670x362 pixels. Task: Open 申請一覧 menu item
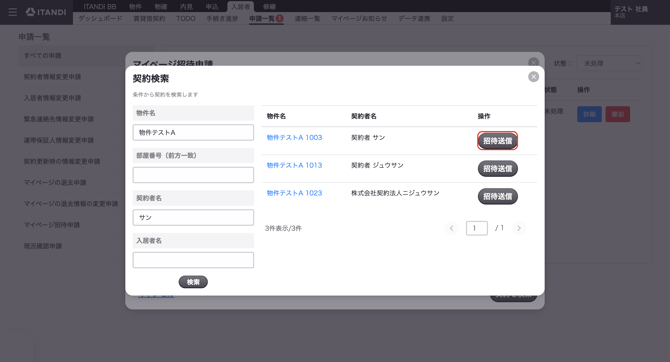click(266, 18)
